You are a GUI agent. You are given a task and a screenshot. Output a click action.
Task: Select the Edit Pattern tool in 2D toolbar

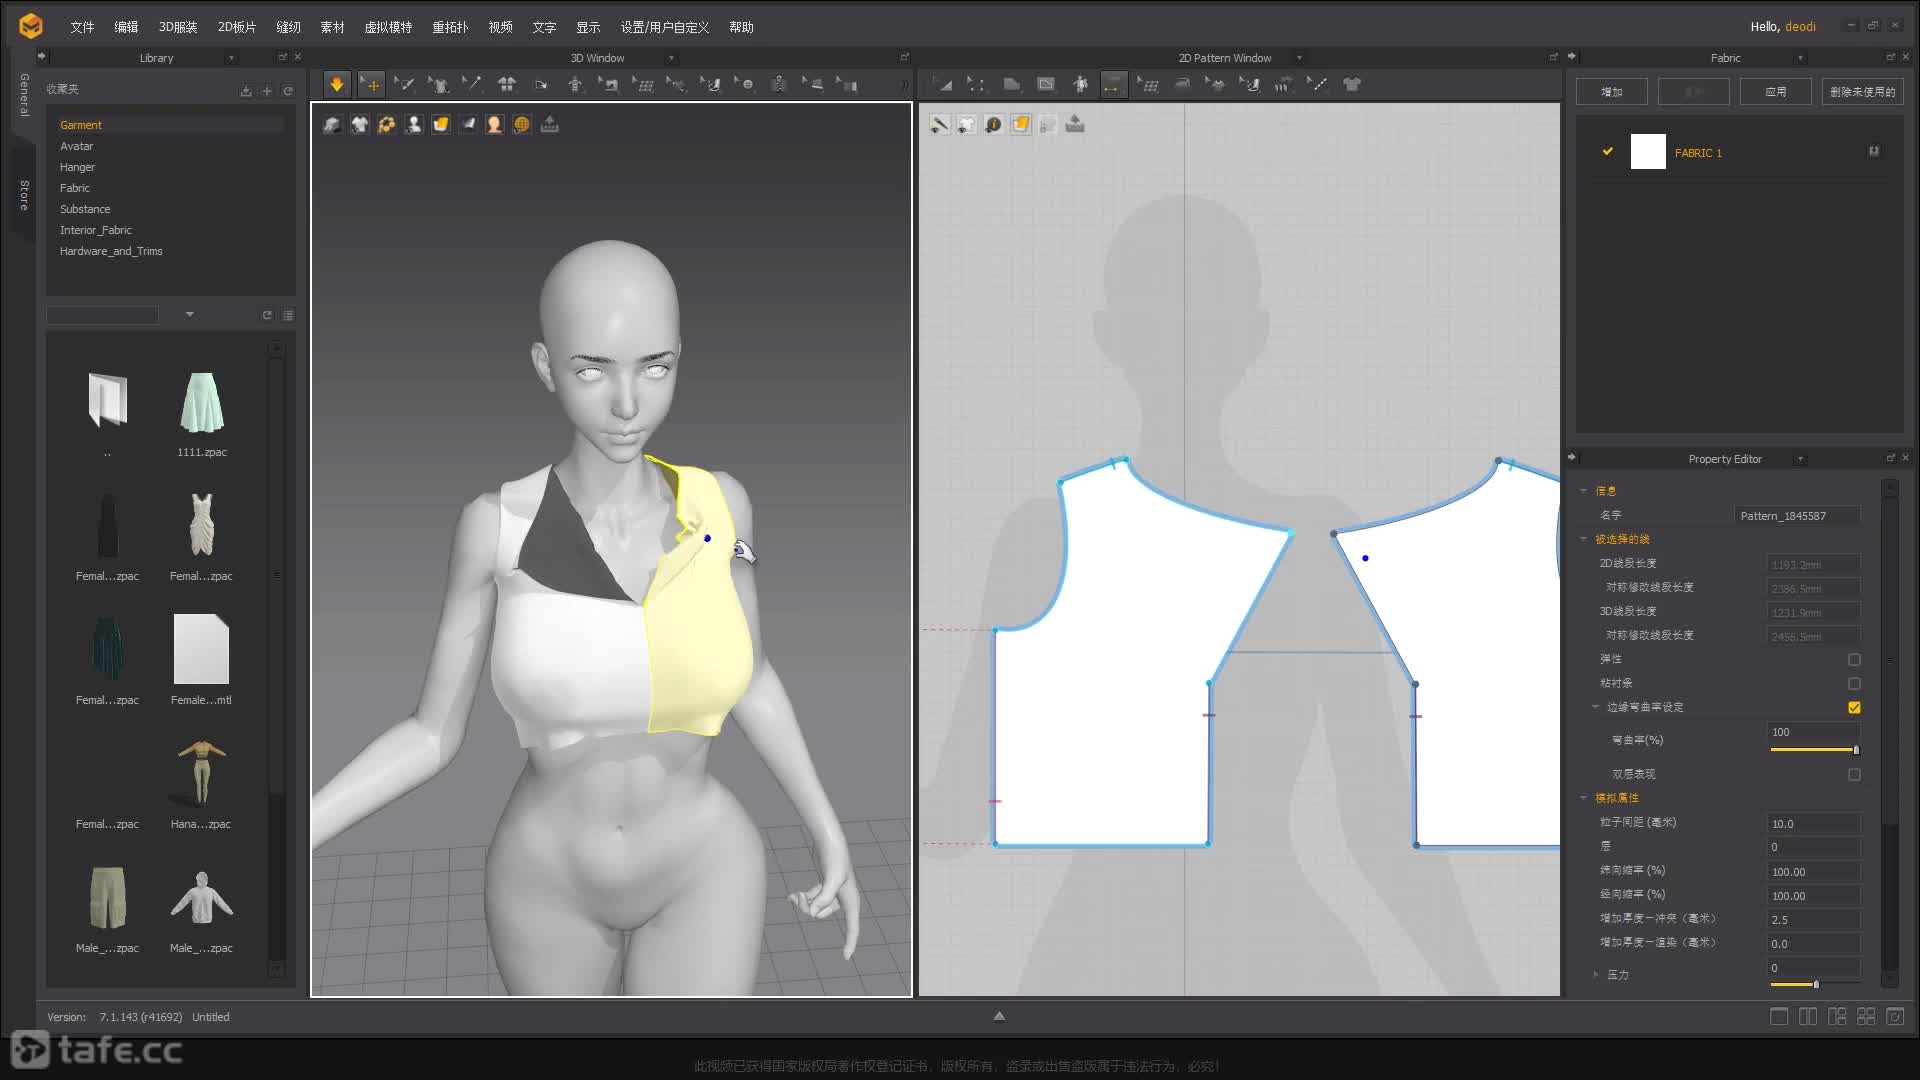click(x=943, y=85)
